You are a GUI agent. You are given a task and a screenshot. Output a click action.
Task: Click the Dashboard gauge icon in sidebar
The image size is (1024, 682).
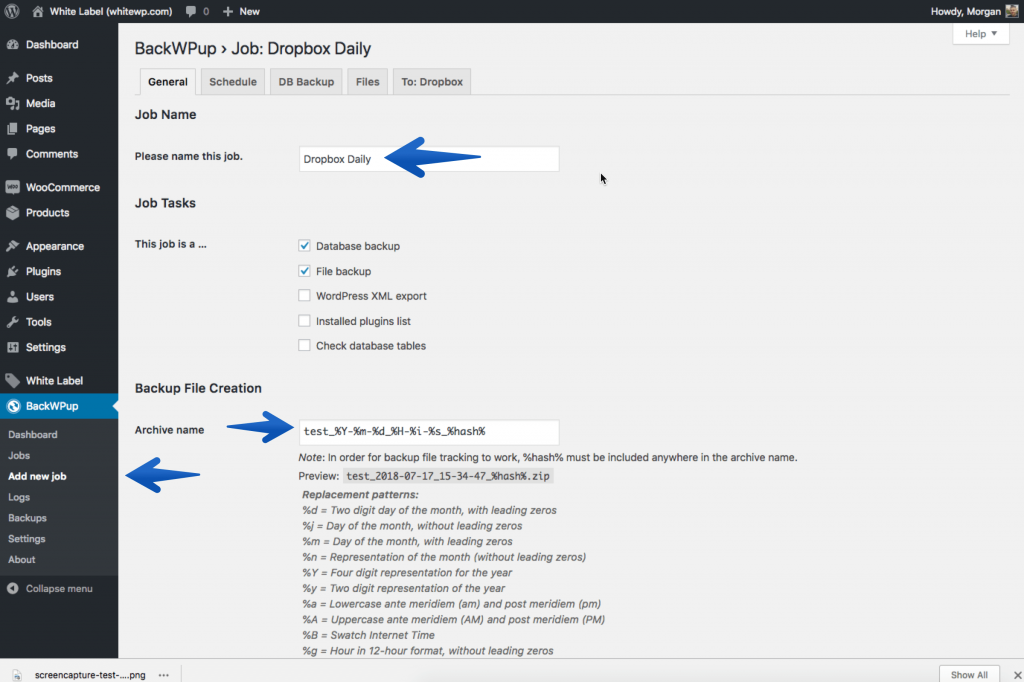tap(12, 44)
